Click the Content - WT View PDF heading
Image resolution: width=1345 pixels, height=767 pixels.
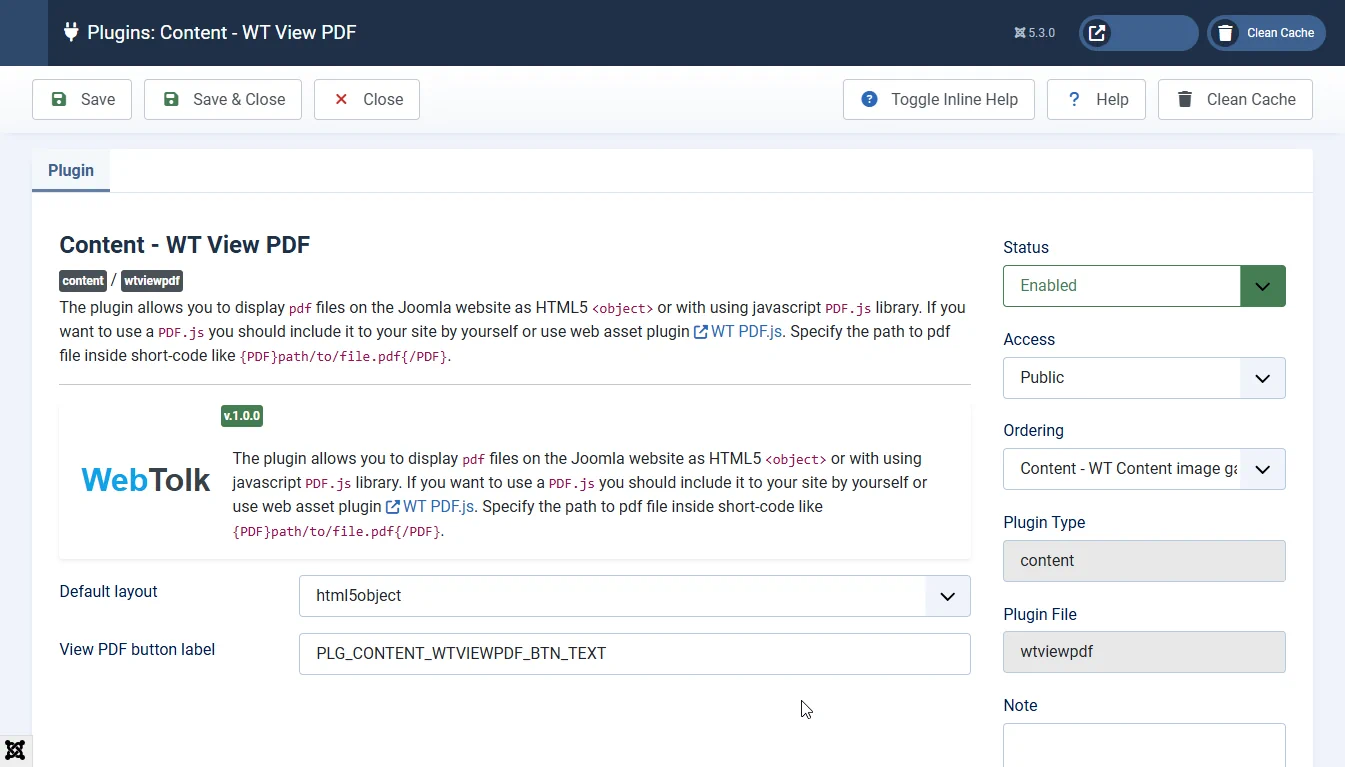point(185,245)
